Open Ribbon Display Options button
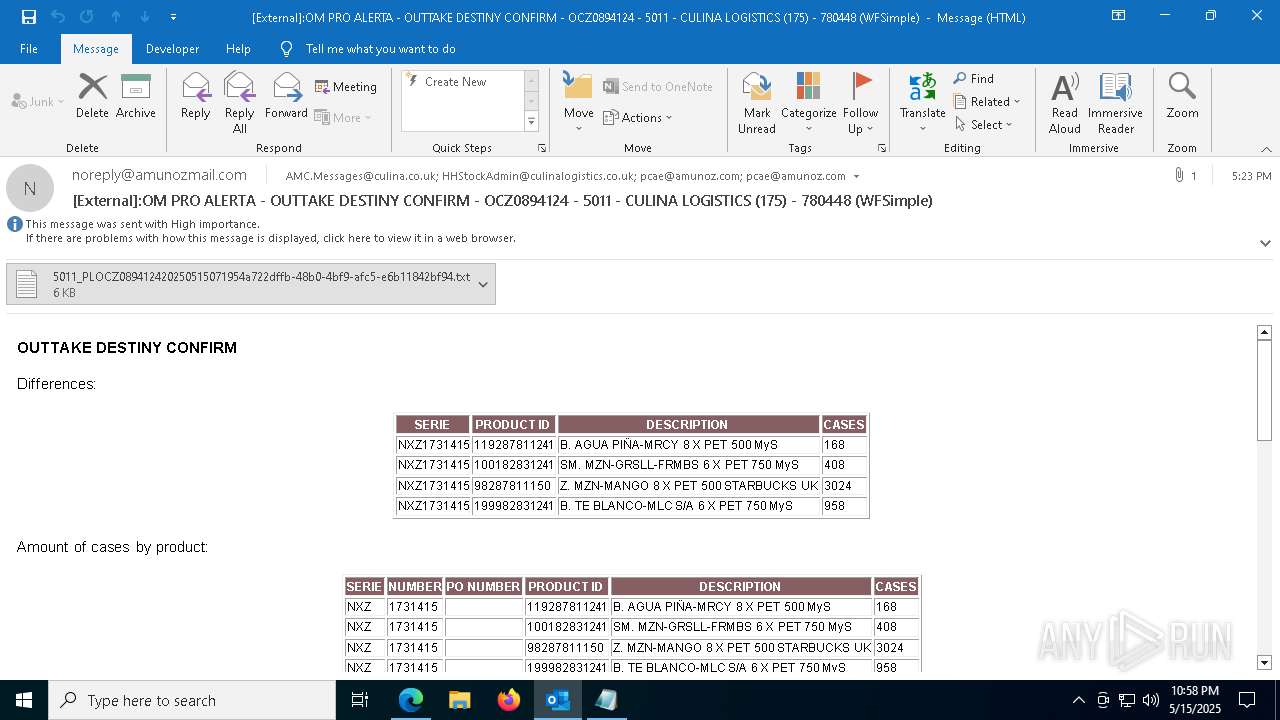This screenshot has width=1280, height=720. tap(1118, 16)
